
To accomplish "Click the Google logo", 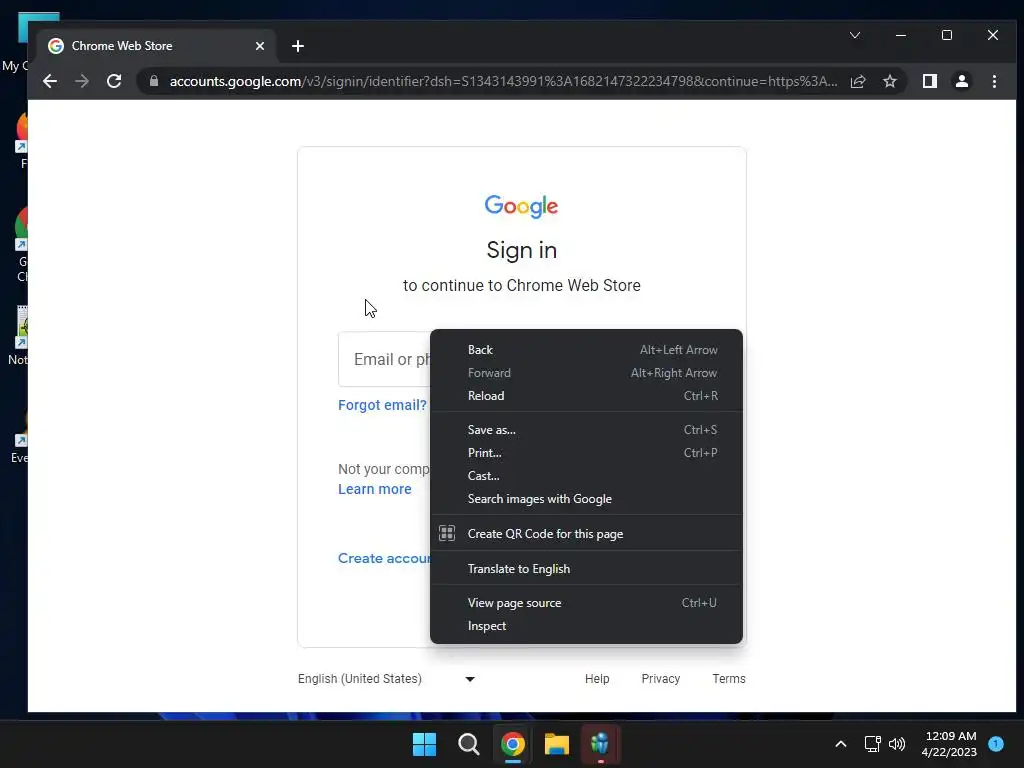I will click(521, 206).
